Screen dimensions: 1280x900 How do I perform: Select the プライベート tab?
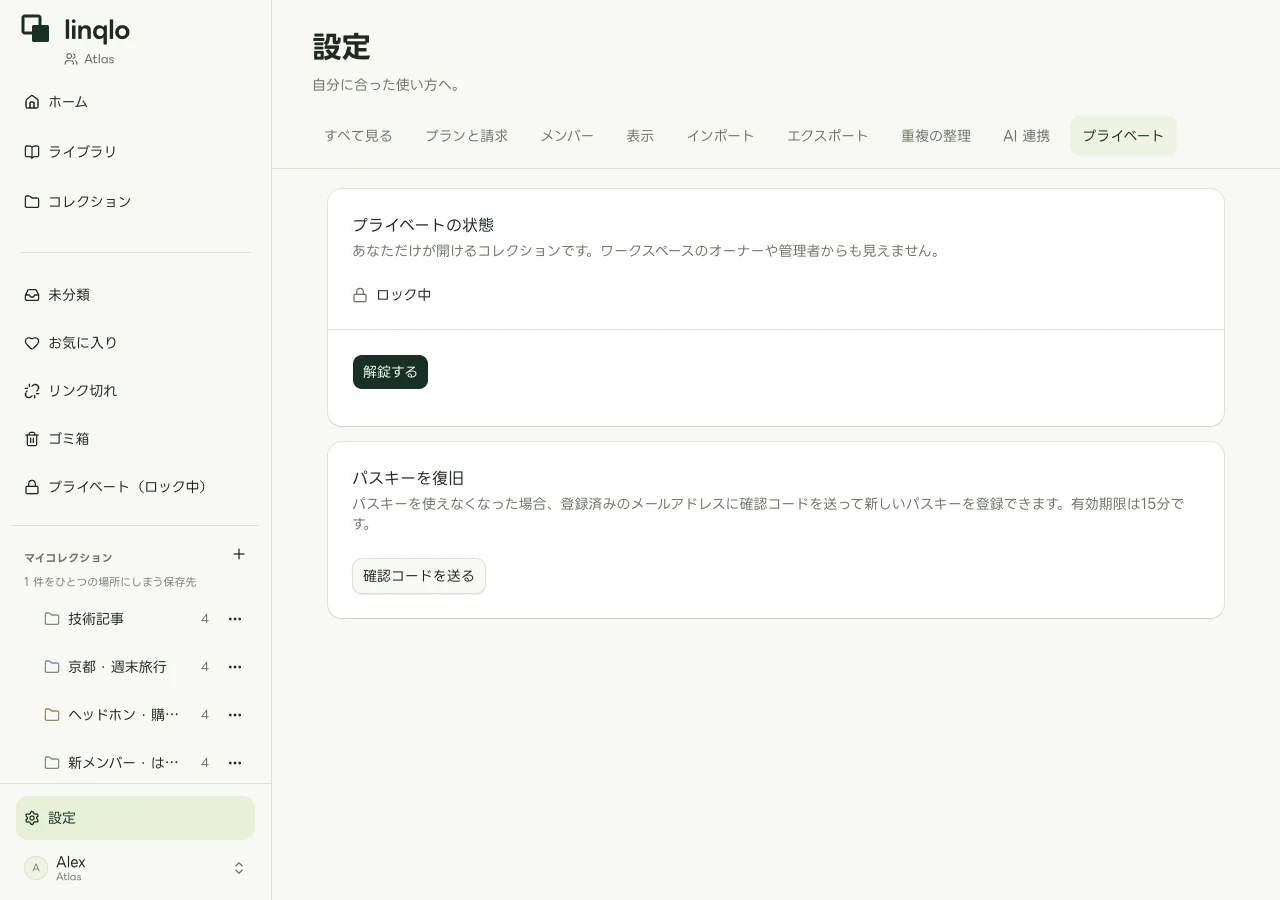pyautogui.click(x=1123, y=136)
